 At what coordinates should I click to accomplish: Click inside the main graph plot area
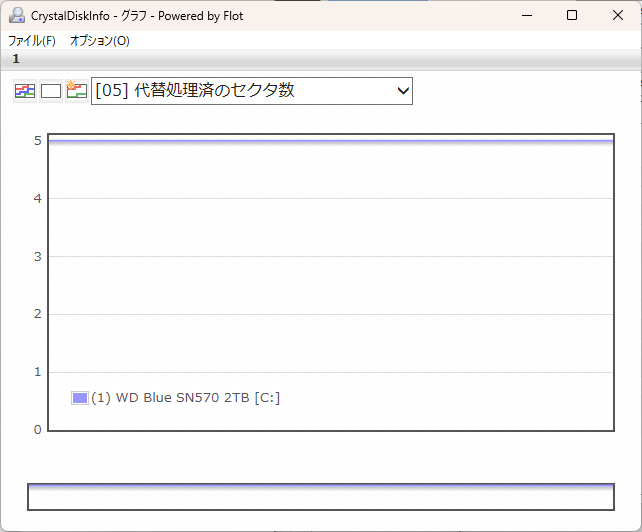[331, 282]
